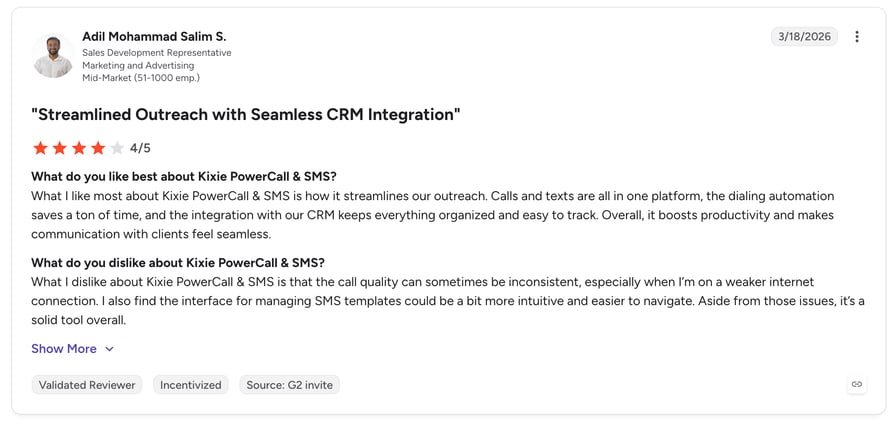The height and width of the screenshot is (426, 894).
Task: Click the second orange rating star
Action: [x=60, y=148]
